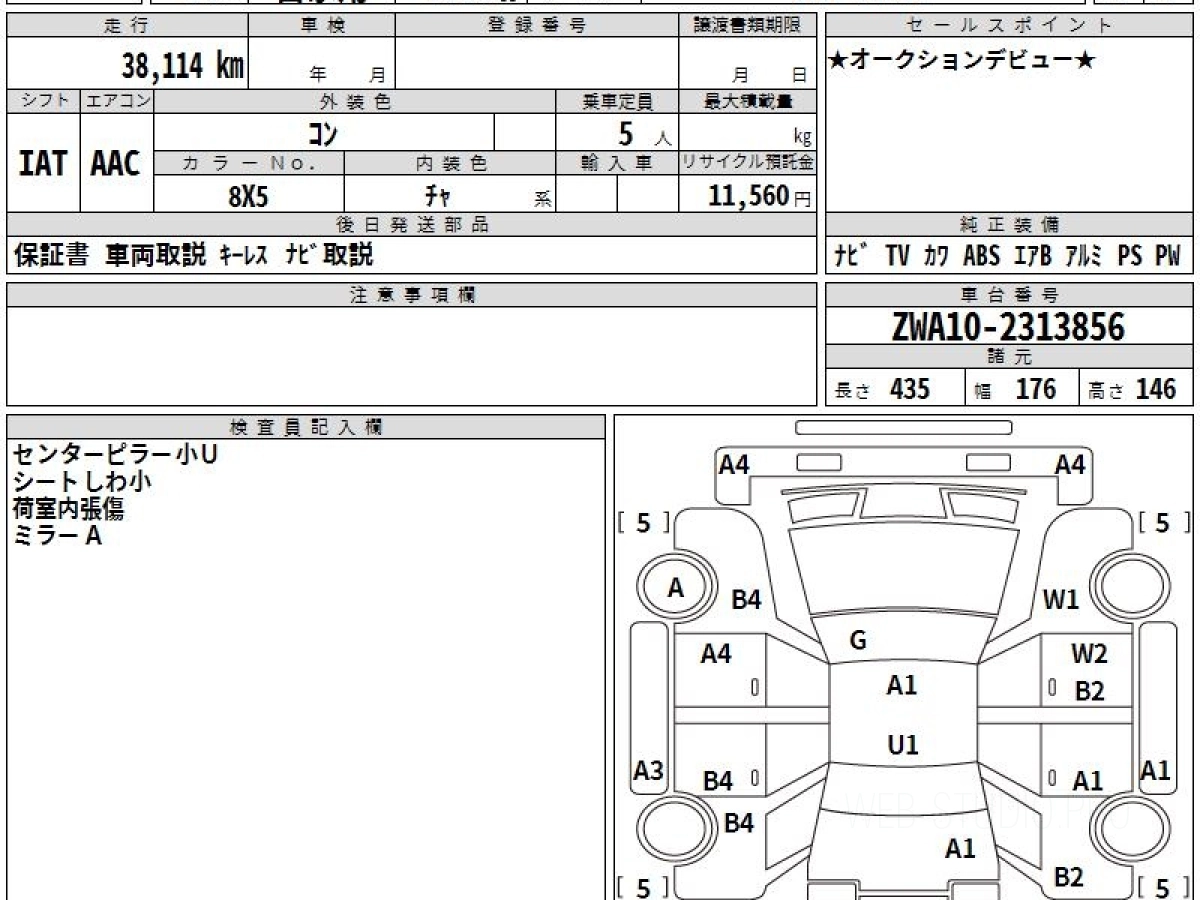Select the inspector note ミラー A

(x=58, y=536)
